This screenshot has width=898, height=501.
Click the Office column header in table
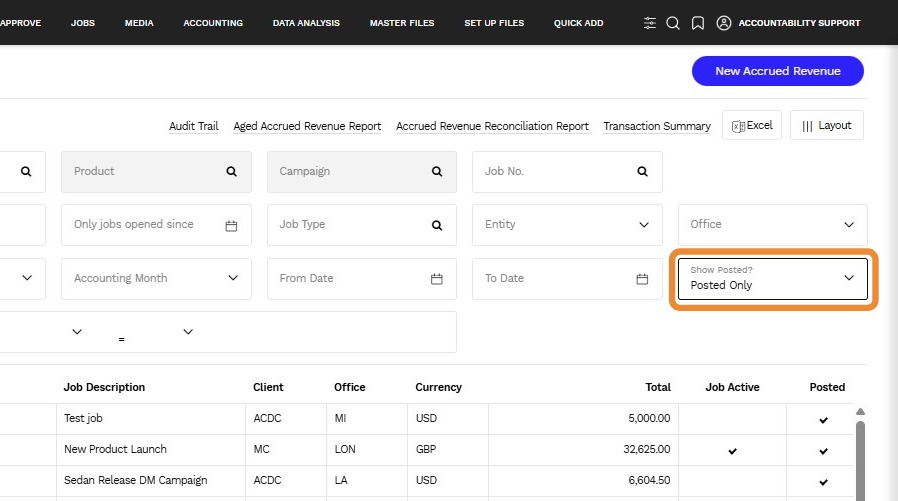(x=349, y=387)
